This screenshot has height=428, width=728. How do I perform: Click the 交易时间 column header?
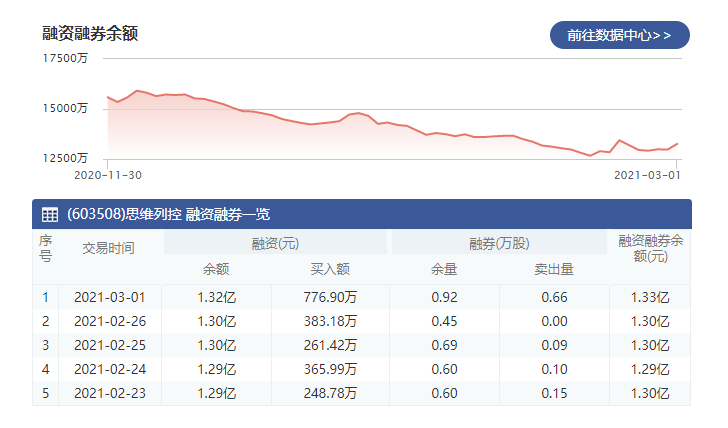point(109,248)
